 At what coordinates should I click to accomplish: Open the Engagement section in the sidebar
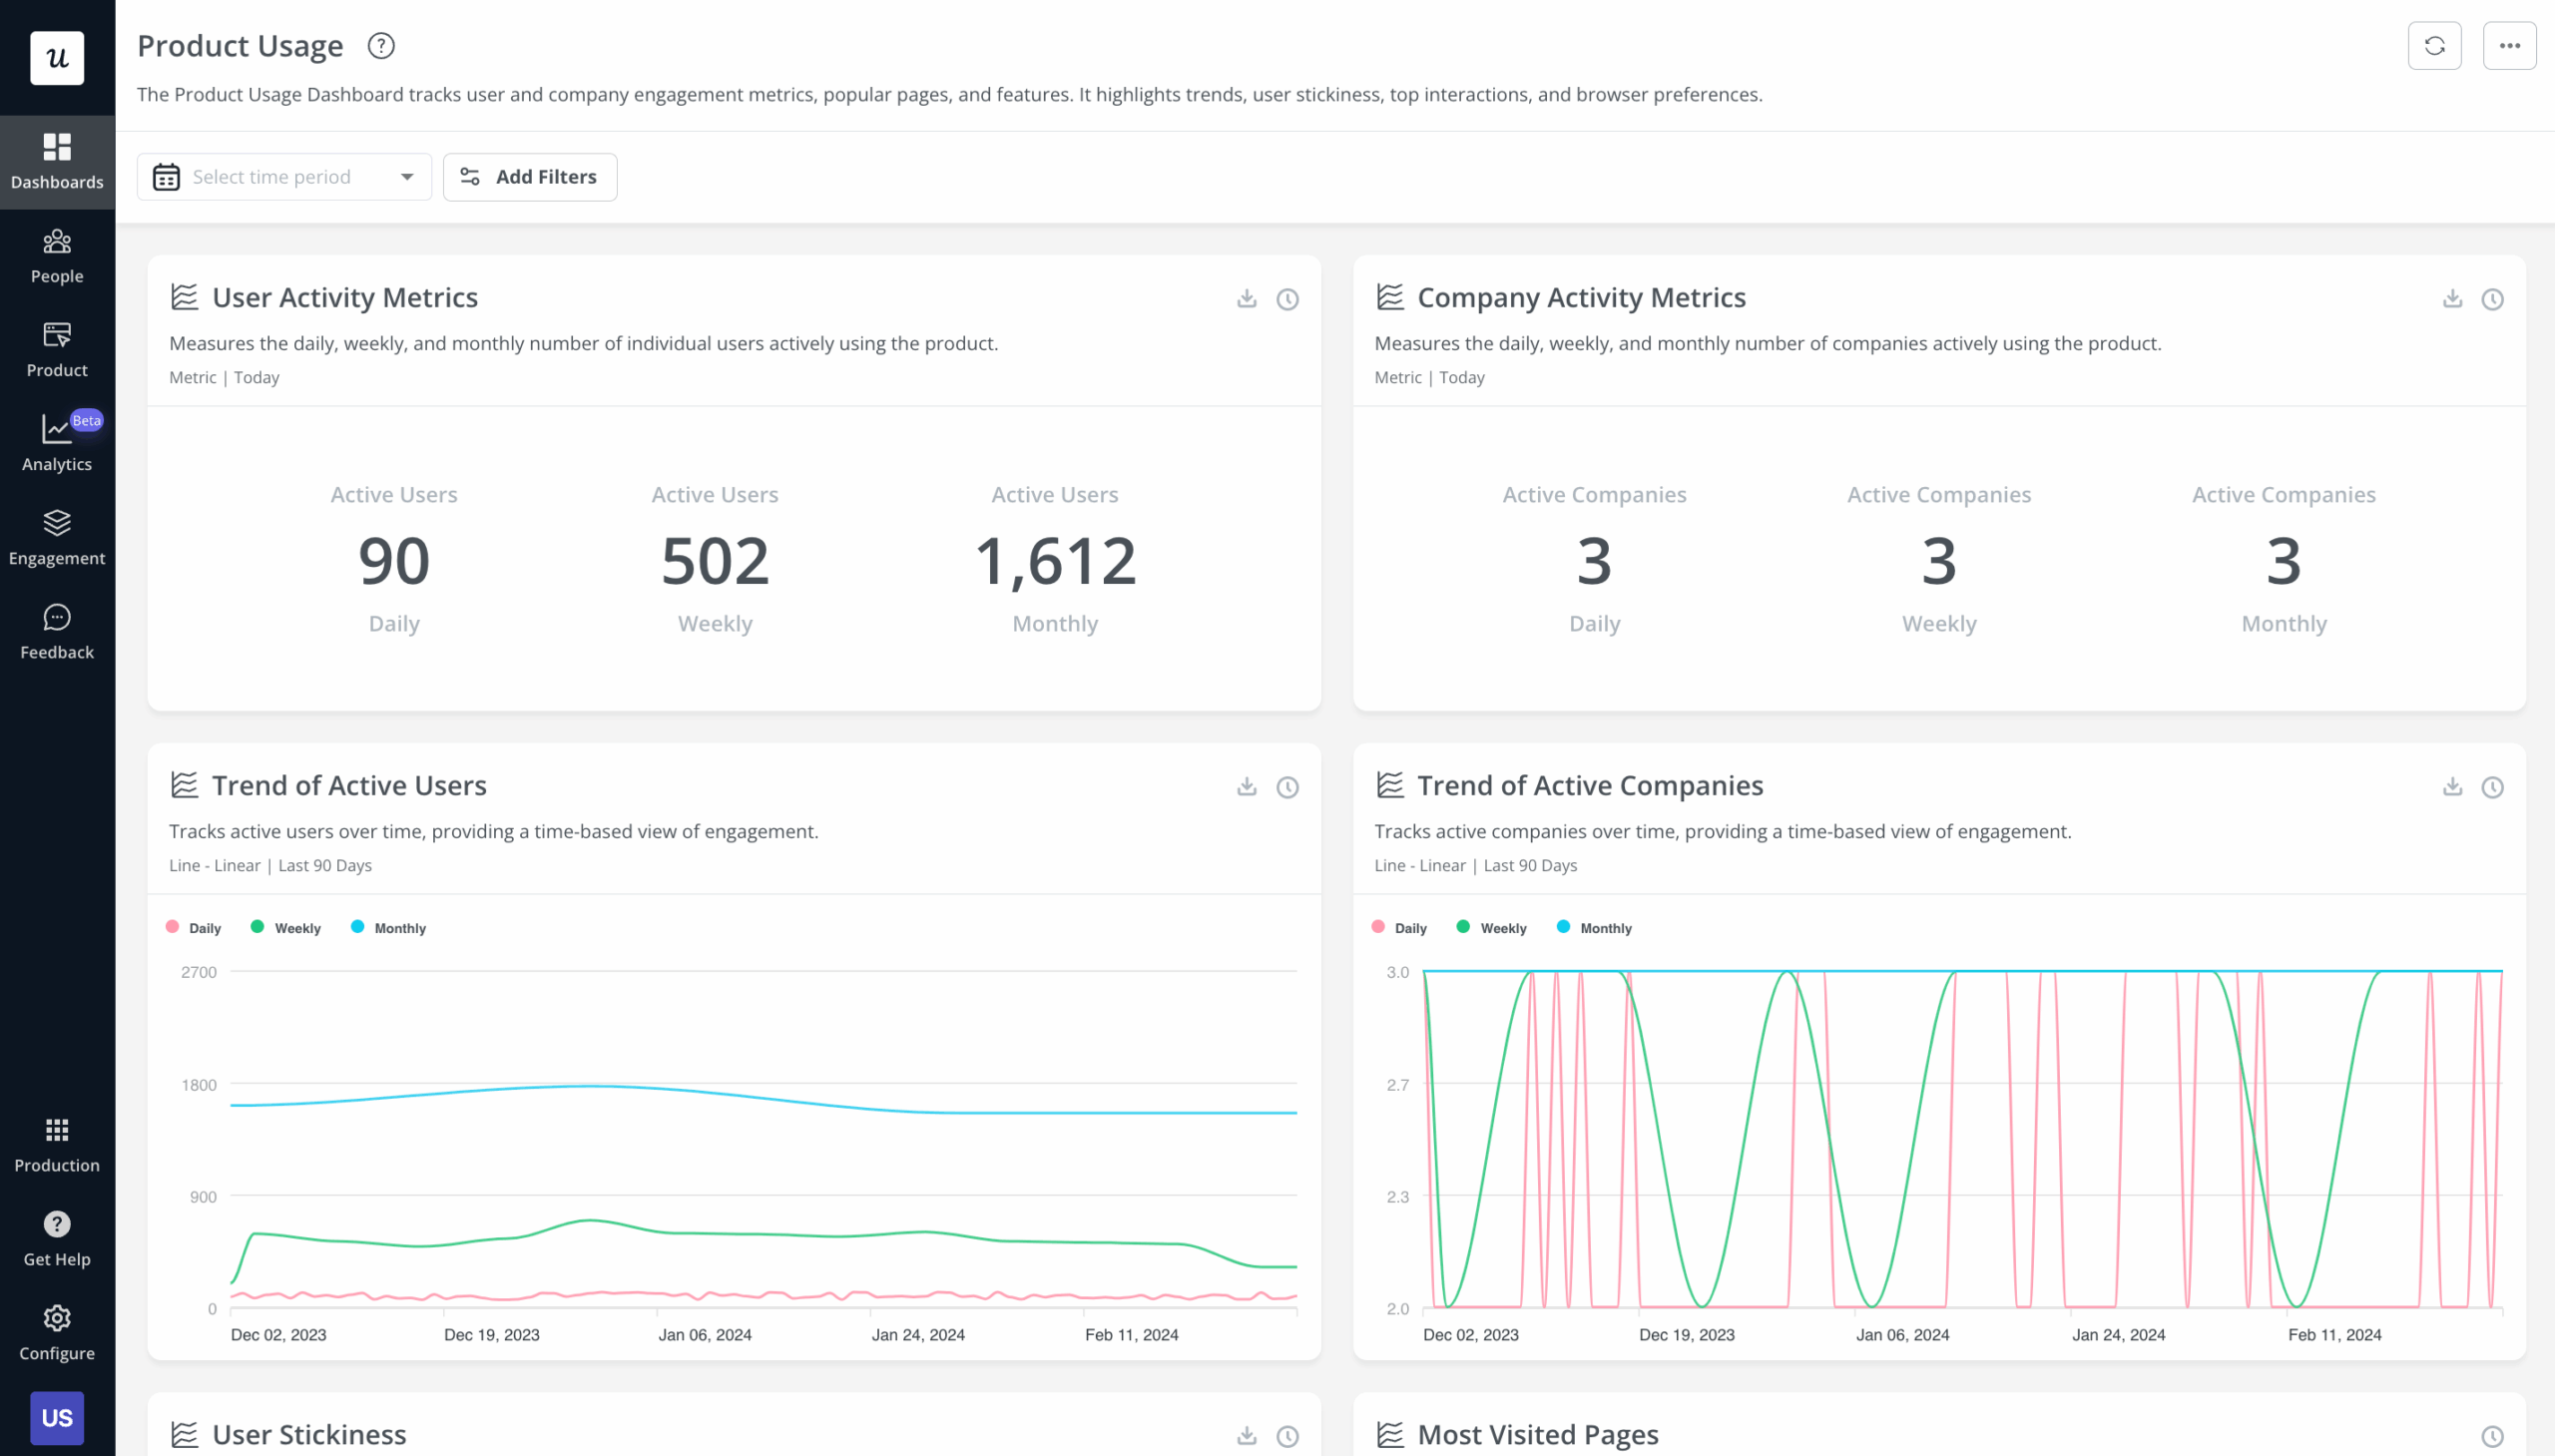[57, 536]
